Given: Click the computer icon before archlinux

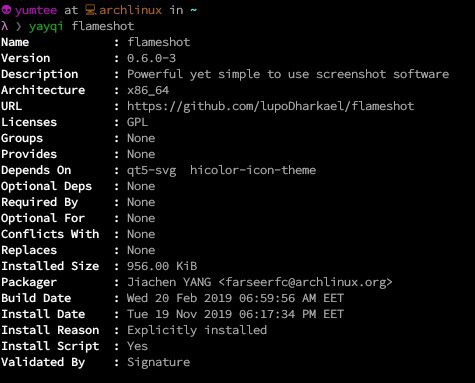Looking at the screenshot, I should 90,10.
